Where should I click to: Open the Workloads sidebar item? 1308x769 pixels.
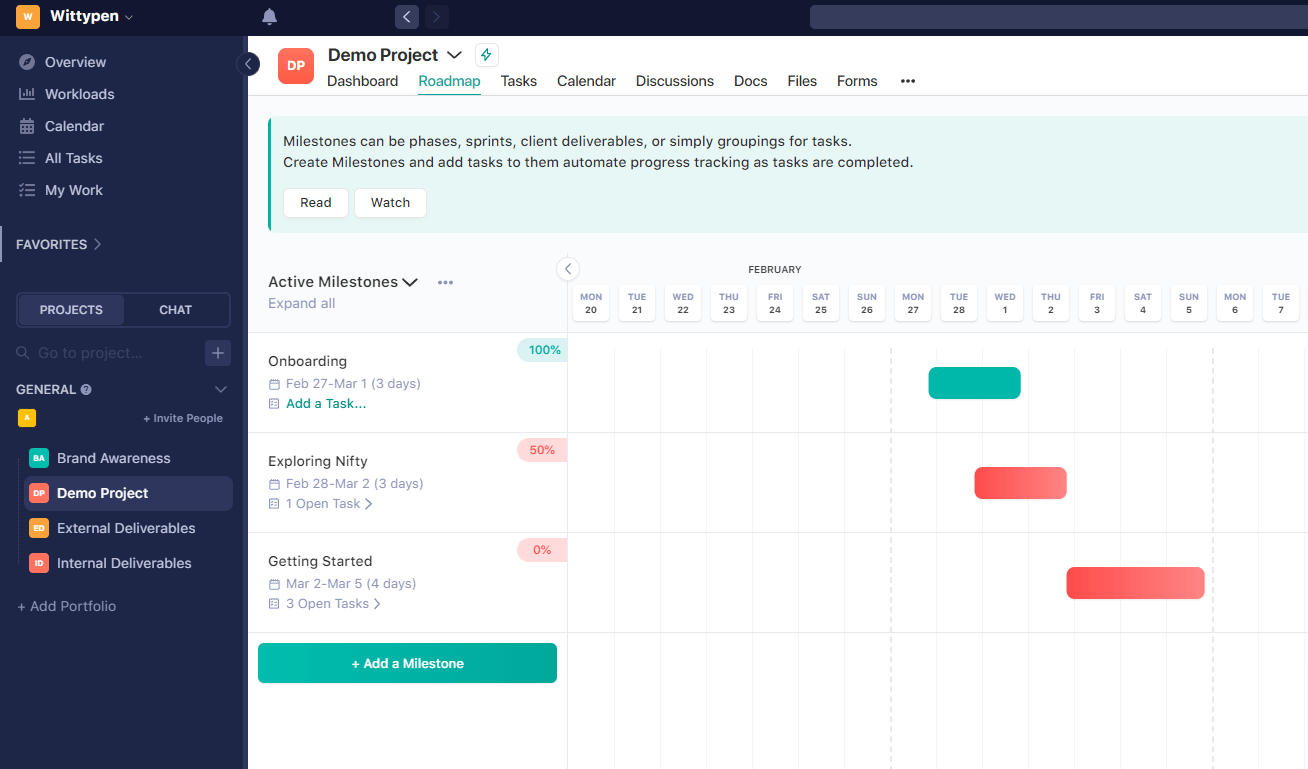79,94
